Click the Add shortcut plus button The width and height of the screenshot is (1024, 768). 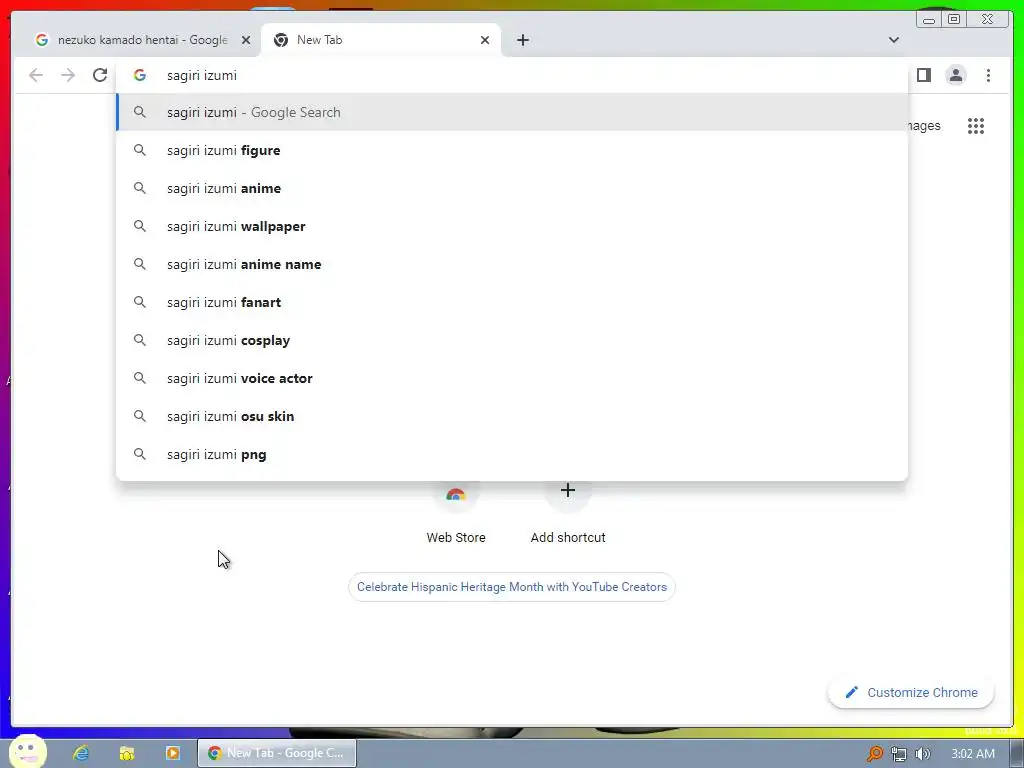568,490
